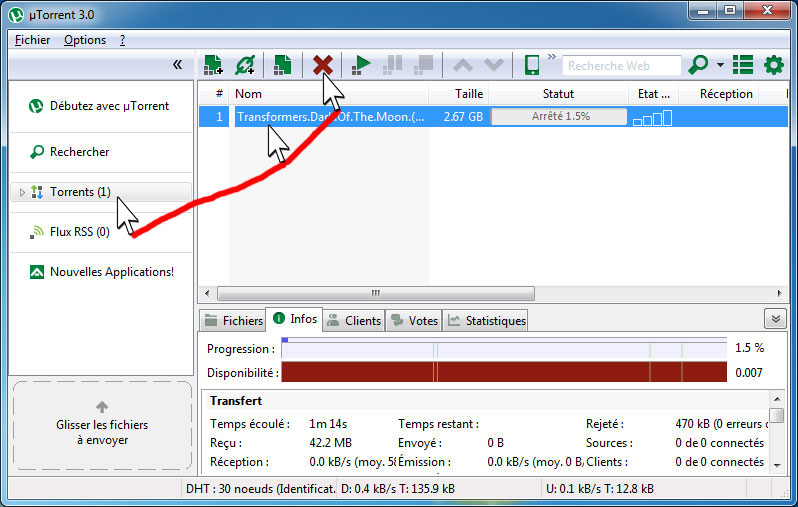This screenshot has width=798, height=507.
Task: Open the ? help menu
Action: [122, 40]
